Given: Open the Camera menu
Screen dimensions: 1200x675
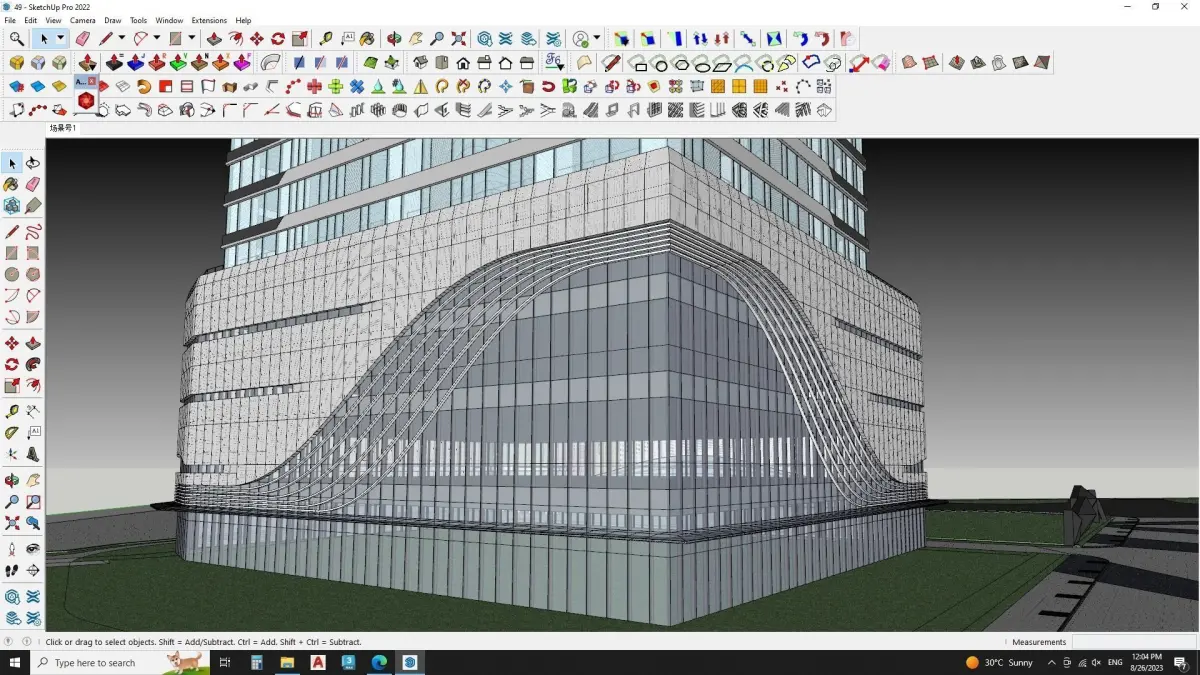Looking at the screenshot, I should click(83, 20).
